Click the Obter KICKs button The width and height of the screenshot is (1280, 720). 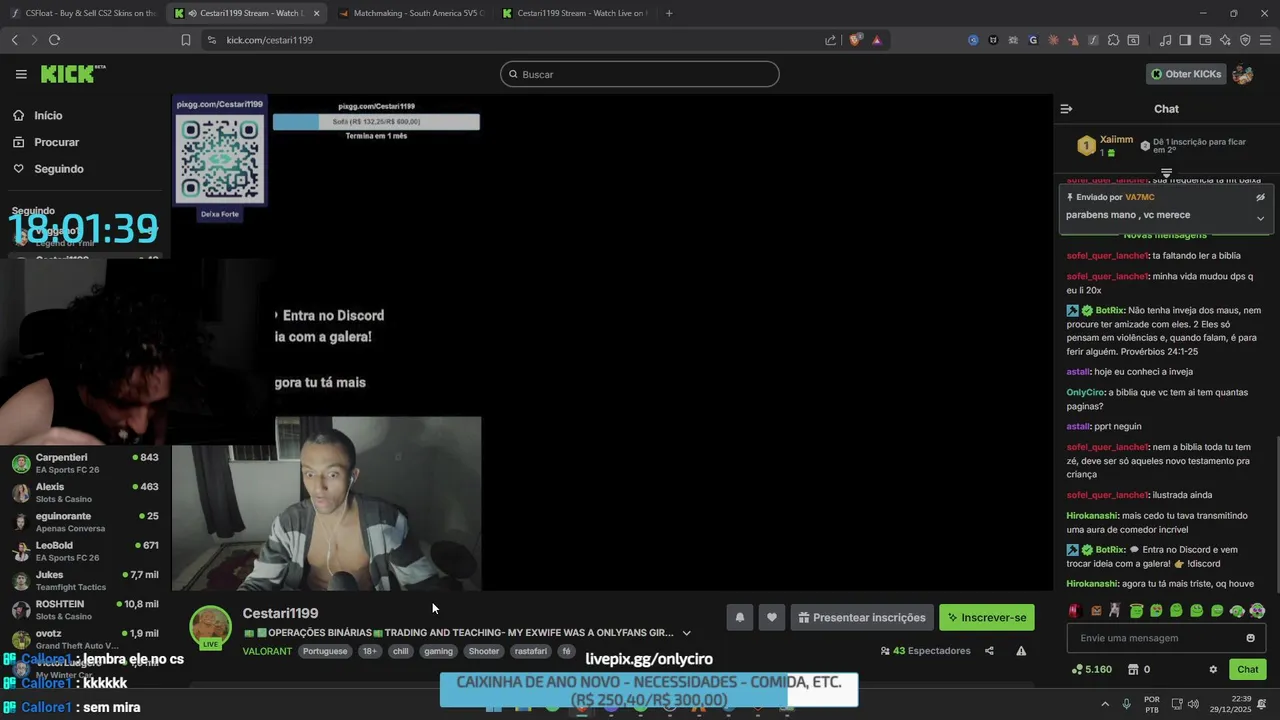click(x=1186, y=74)
